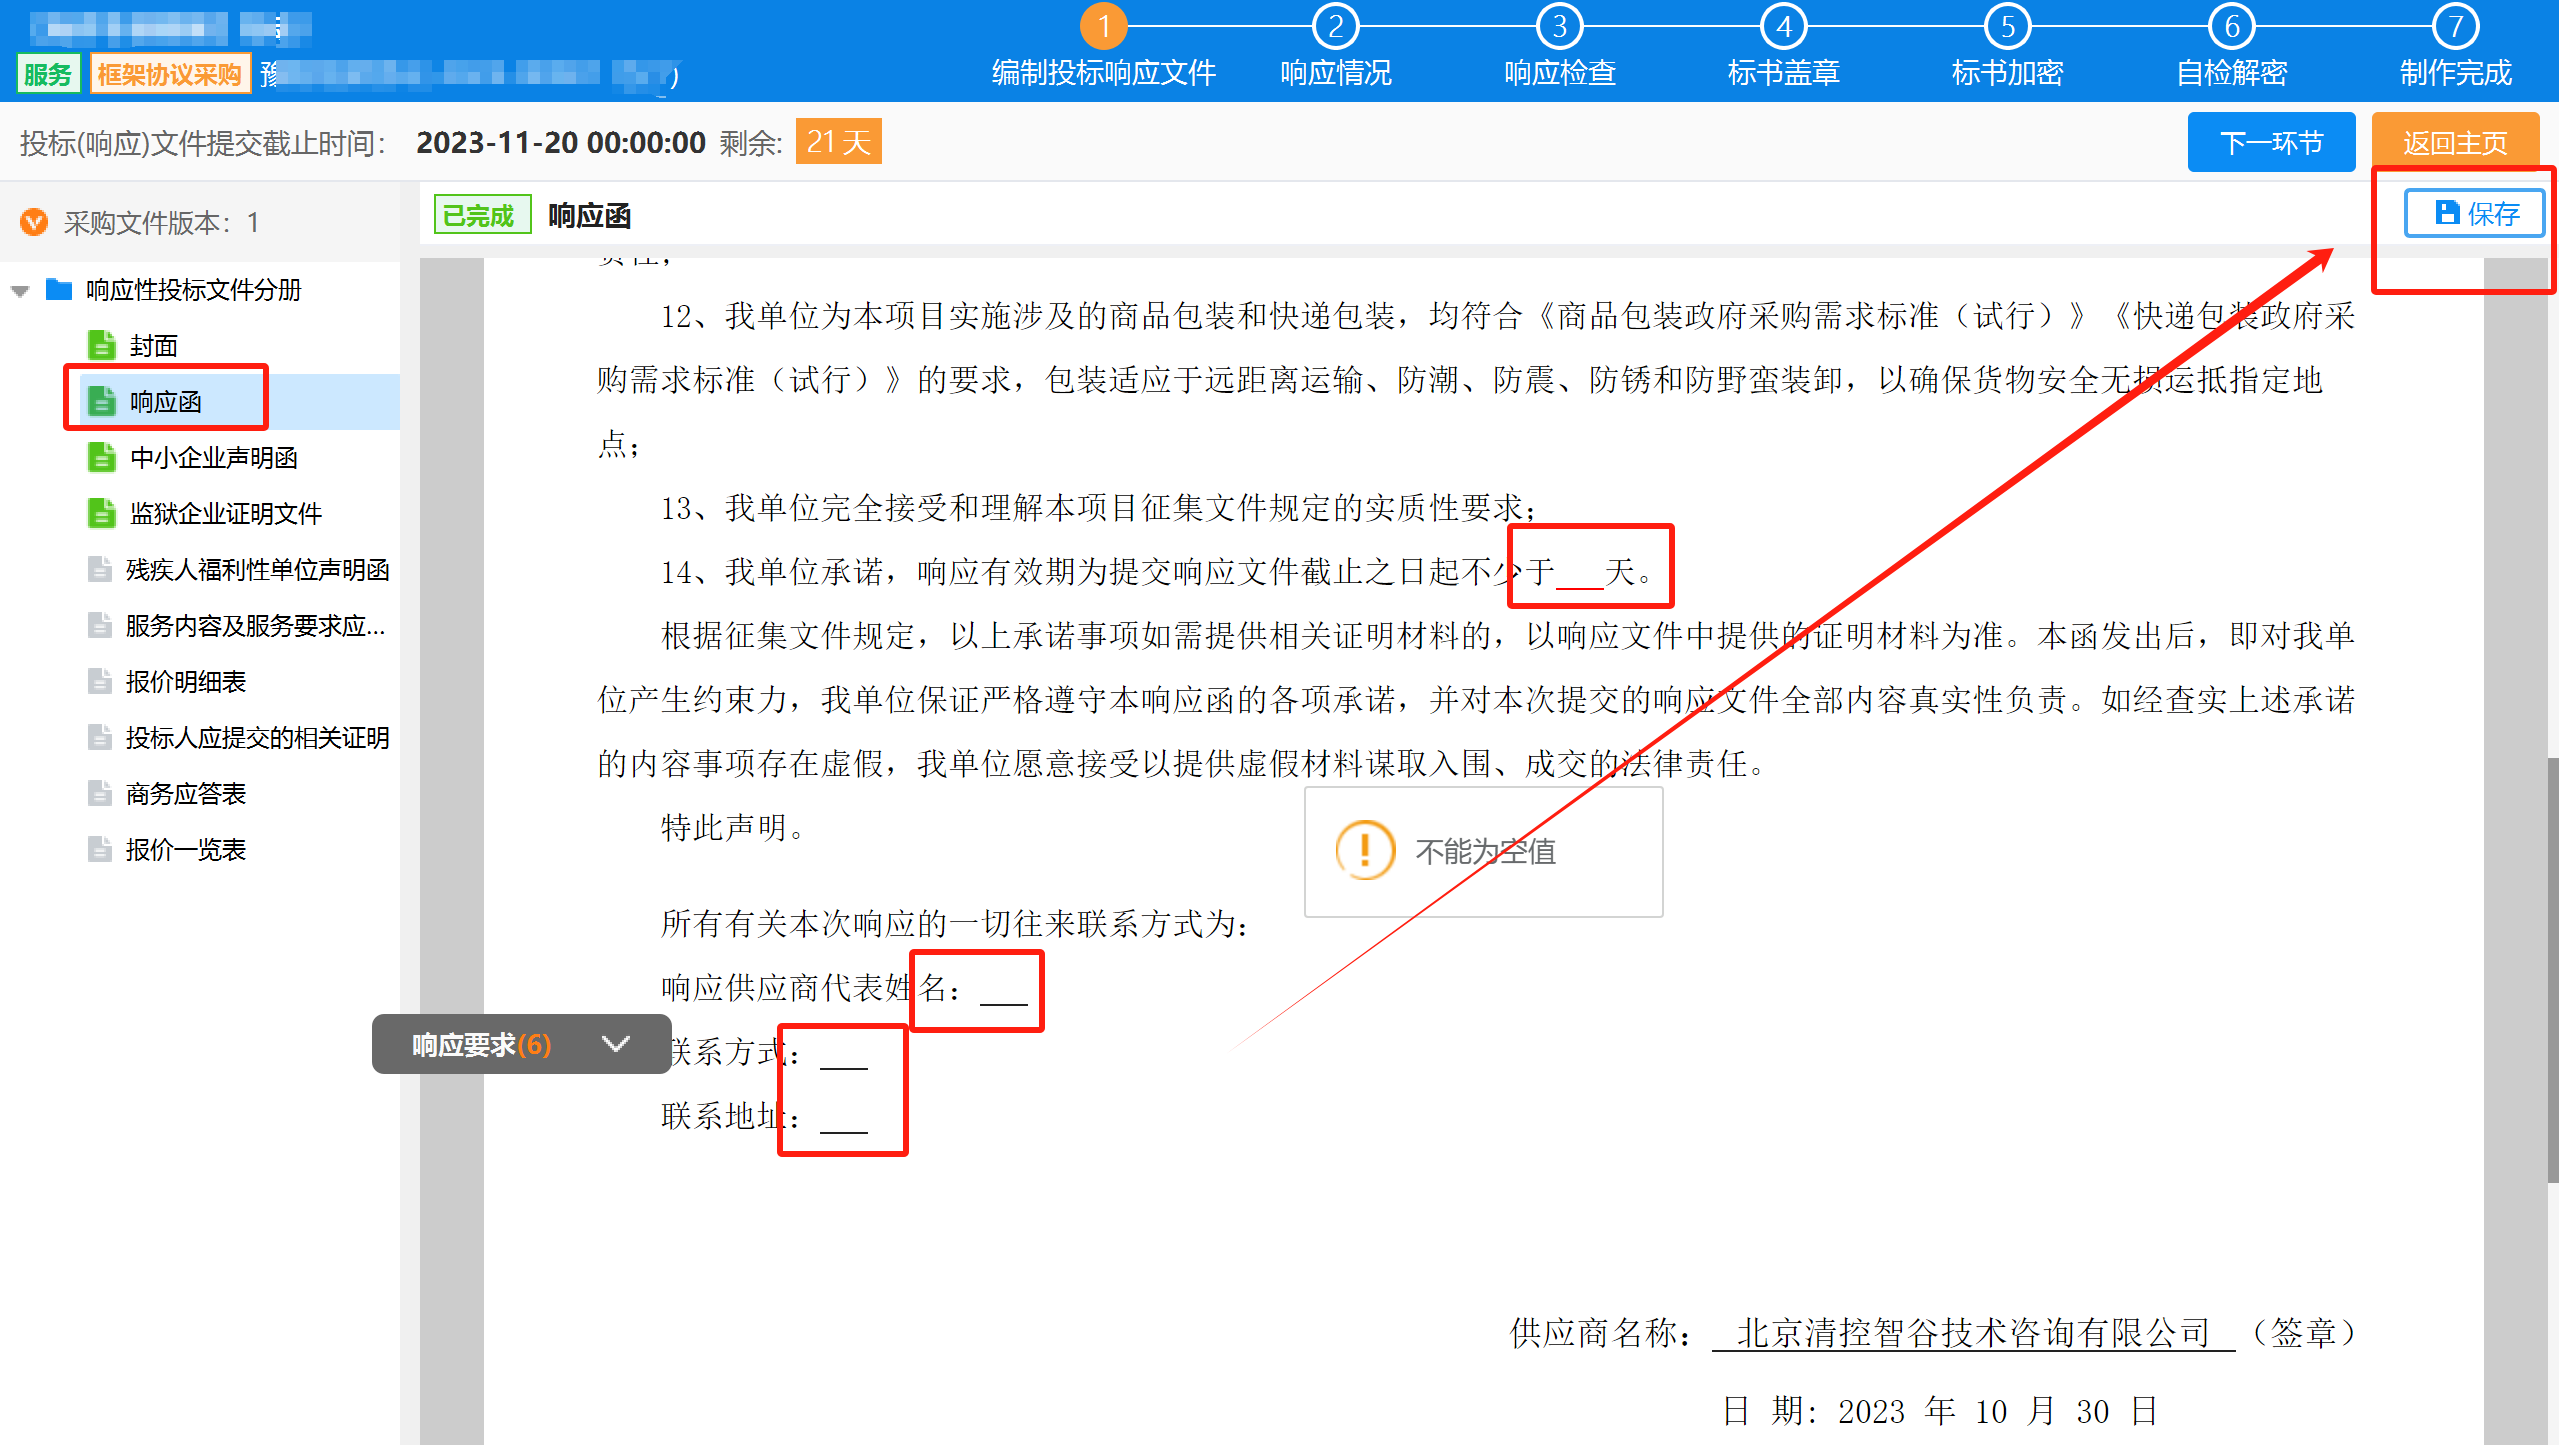Click the green document icon beside 封面
This screenshot has width=2559, height=1445.
[101, 345]
